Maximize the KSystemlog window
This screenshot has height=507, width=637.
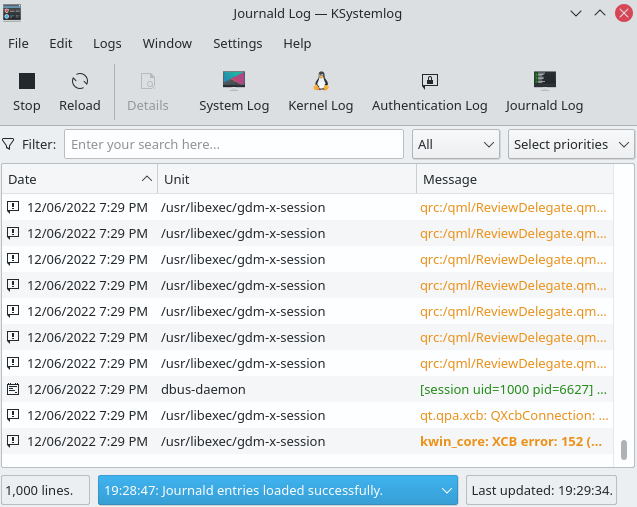click(600, 13)
